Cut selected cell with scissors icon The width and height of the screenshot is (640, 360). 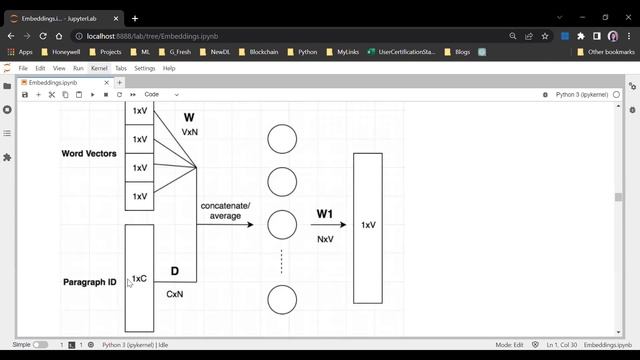tap(52, 95)
